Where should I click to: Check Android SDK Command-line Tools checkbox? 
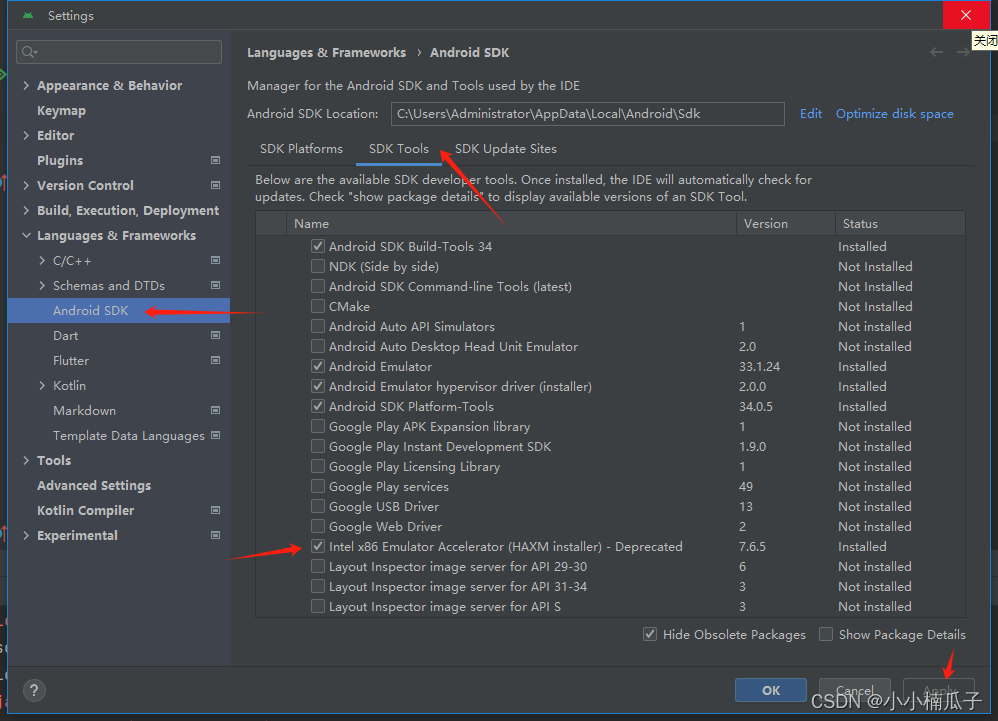(318, 286)
